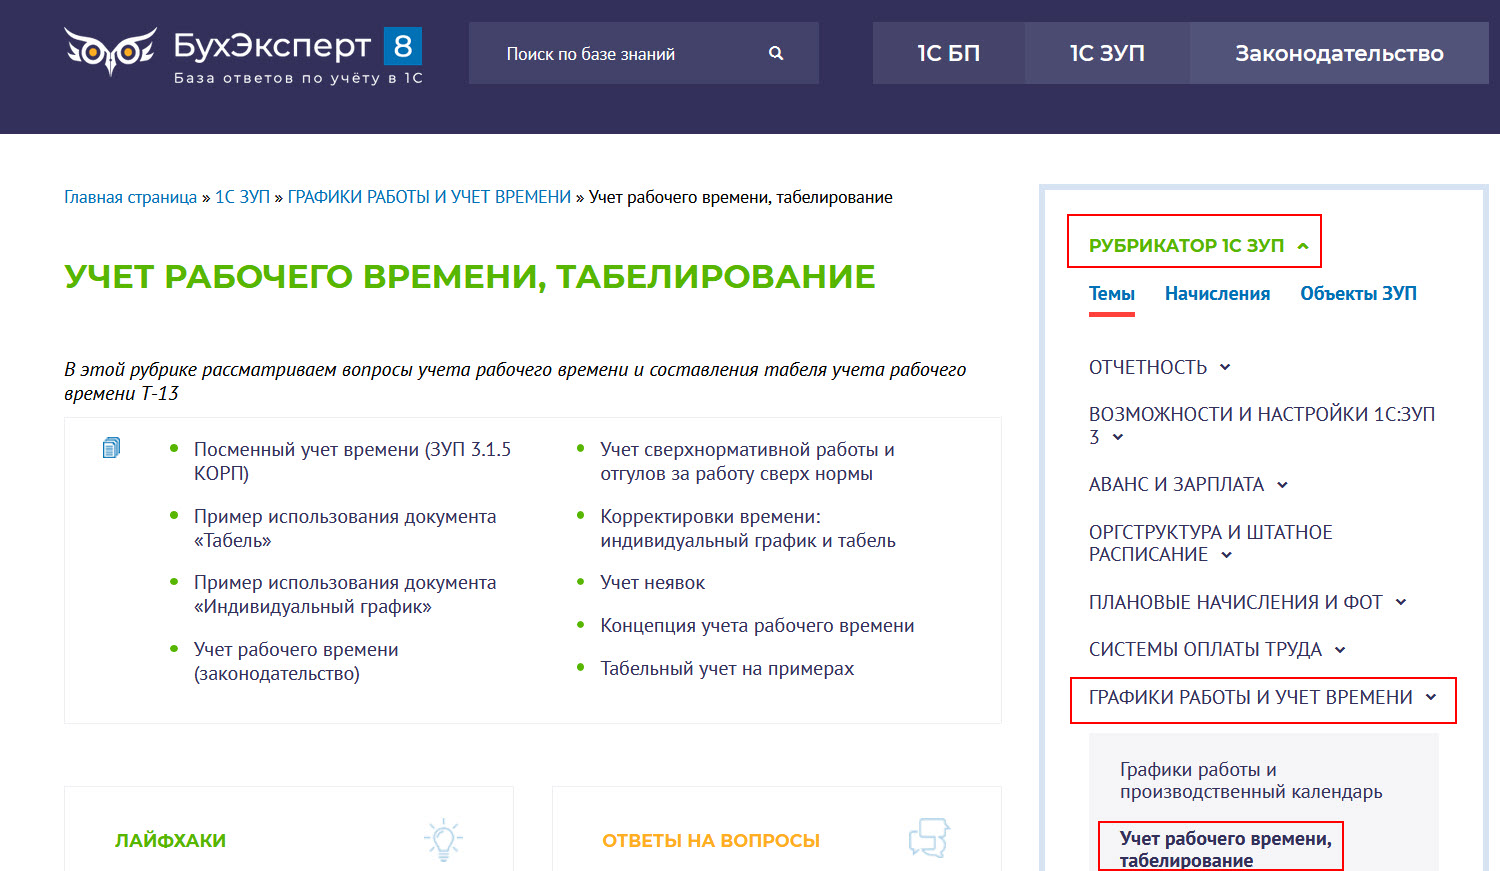
Task: Open Табельный учет на примерах article
Action: pyautogui.click(x=727, y=668)
